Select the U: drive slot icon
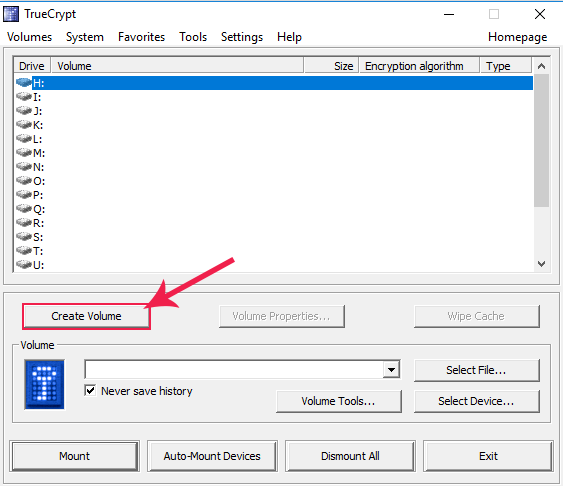The width and height of the screenshot is (563, 486). [x=24, y=265]
